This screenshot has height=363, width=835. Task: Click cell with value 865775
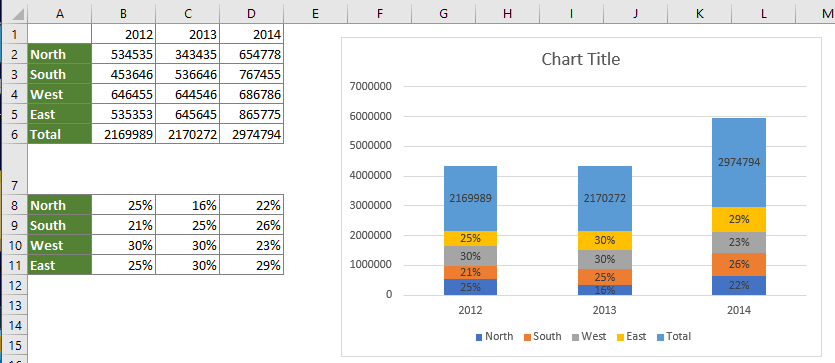click(251, 114)
